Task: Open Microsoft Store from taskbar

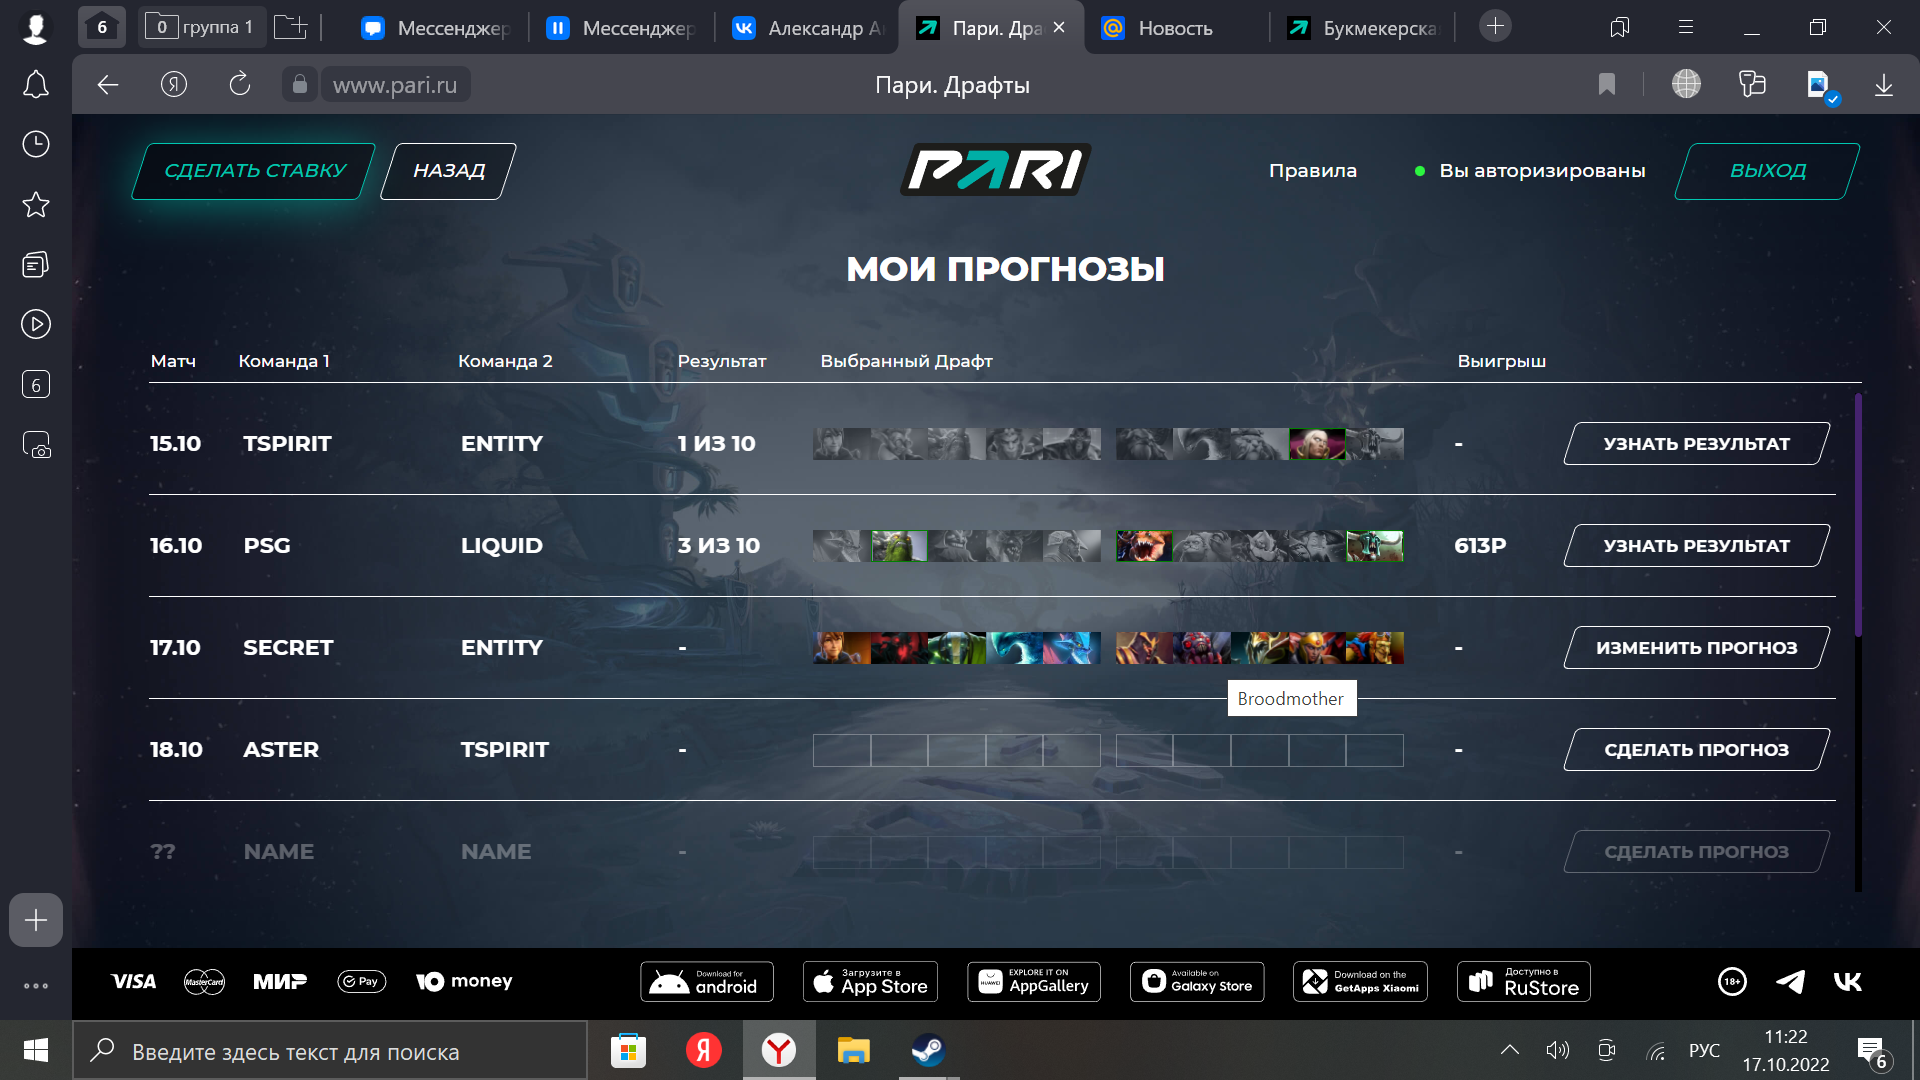Action: (628, 1050)
